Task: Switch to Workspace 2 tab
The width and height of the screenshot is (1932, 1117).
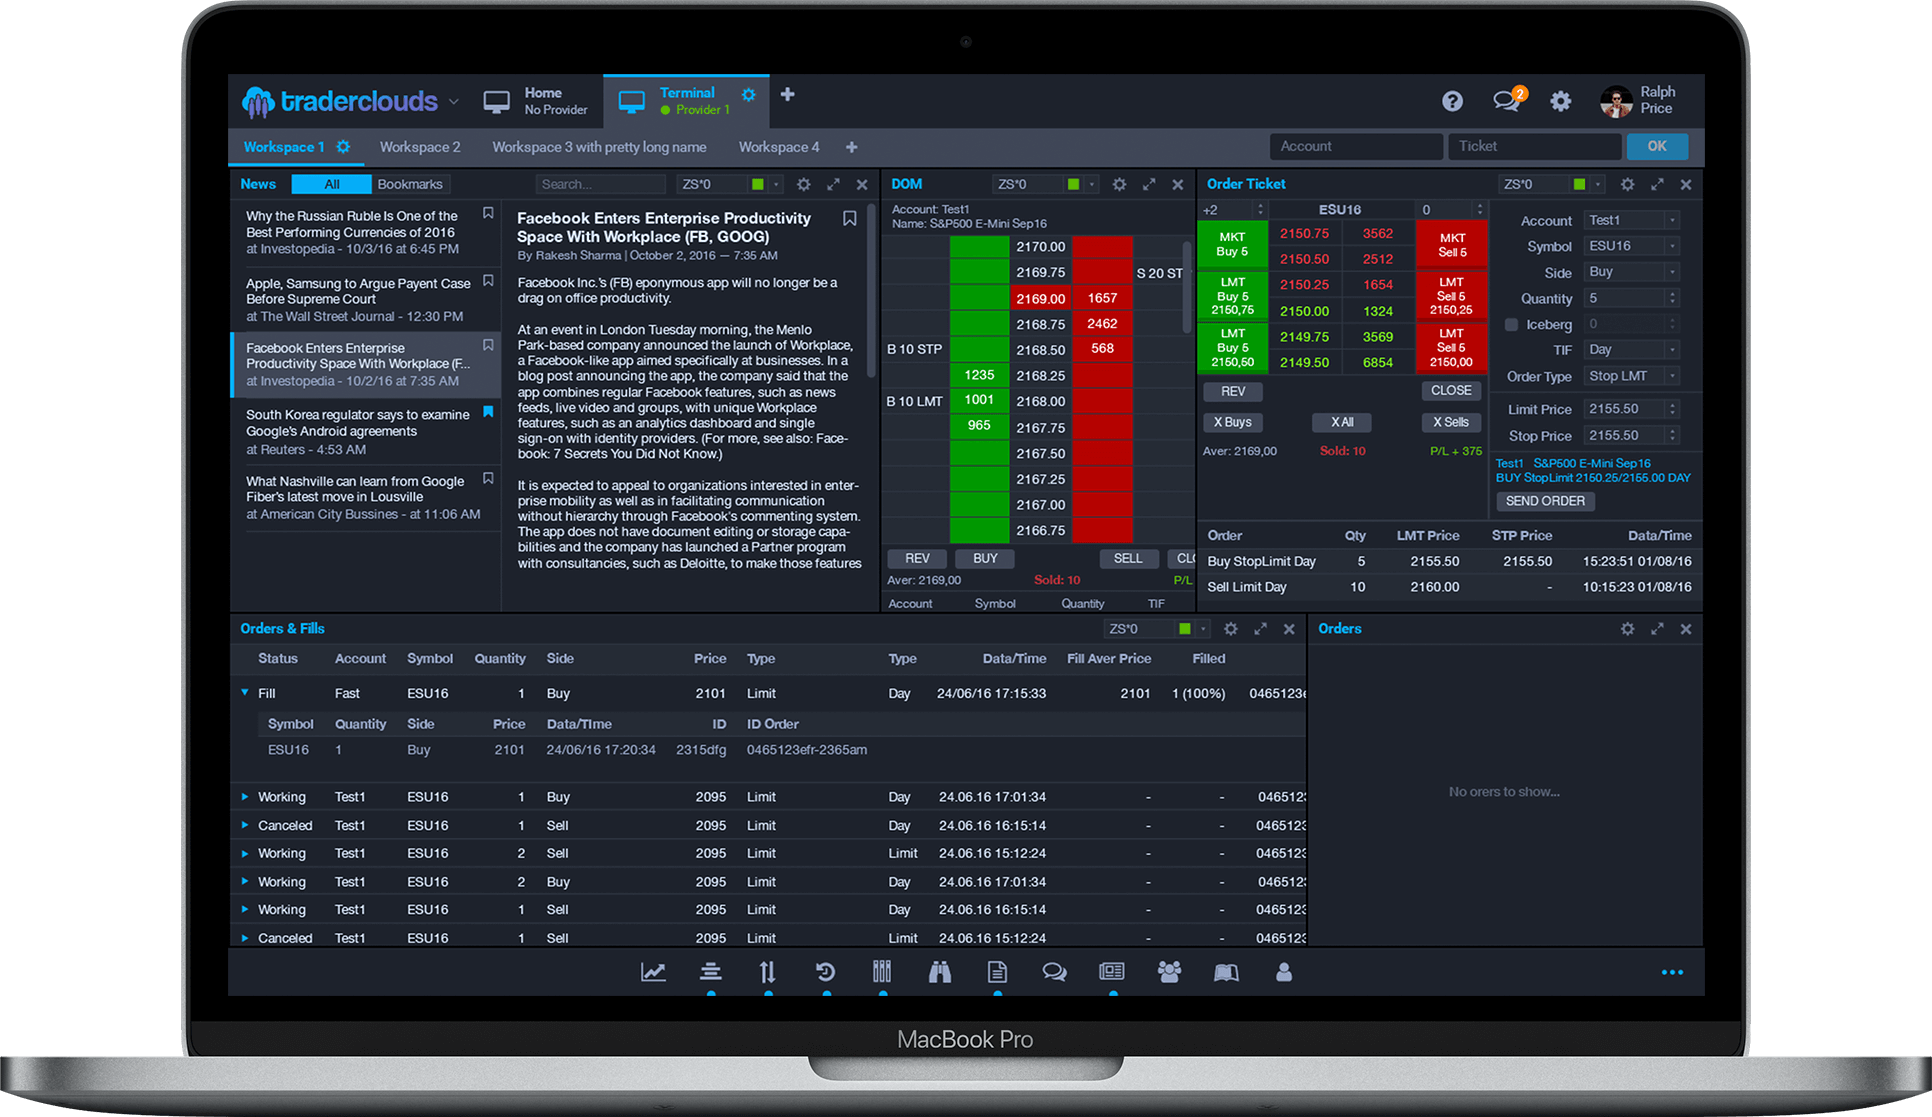Action: point(420,147)
